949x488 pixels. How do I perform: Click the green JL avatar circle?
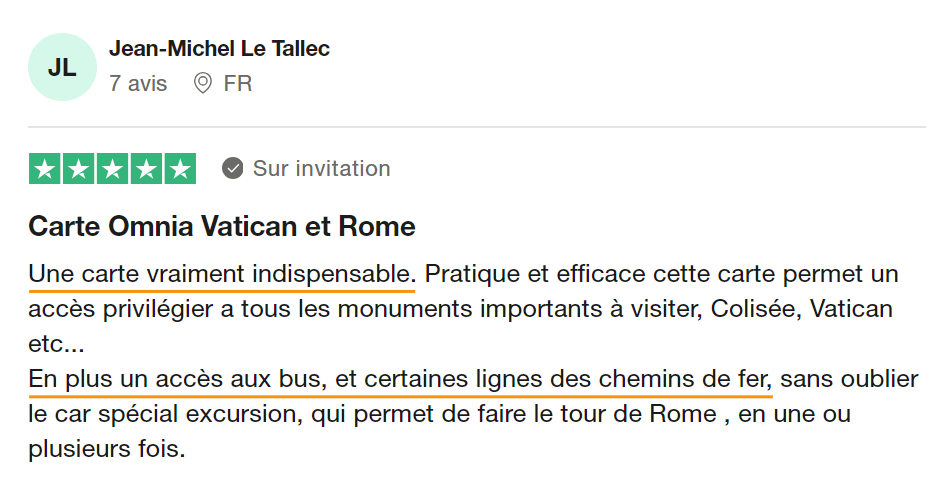(x=62, y=67)
